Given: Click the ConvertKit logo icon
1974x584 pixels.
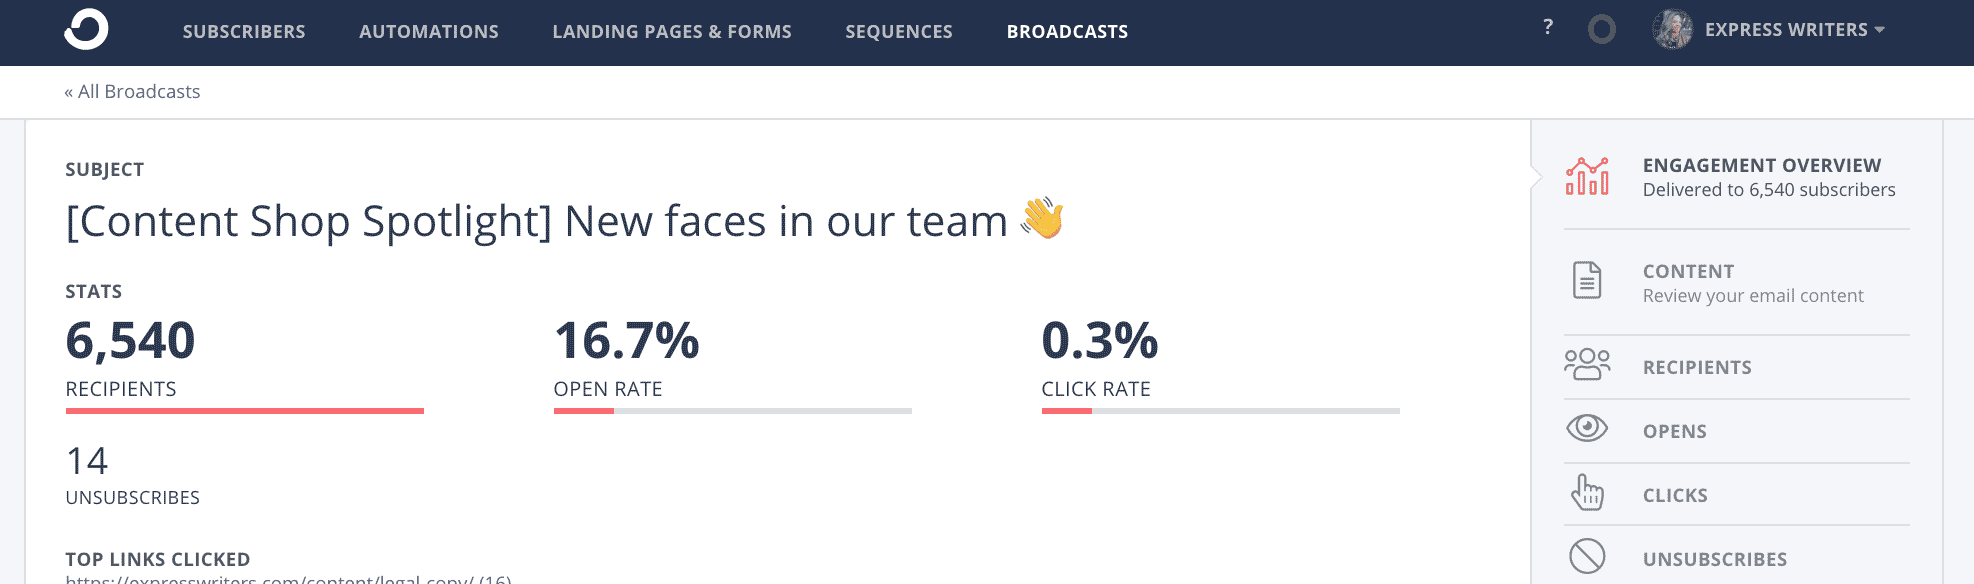Looking at the screenshot, I should [86, 30].
